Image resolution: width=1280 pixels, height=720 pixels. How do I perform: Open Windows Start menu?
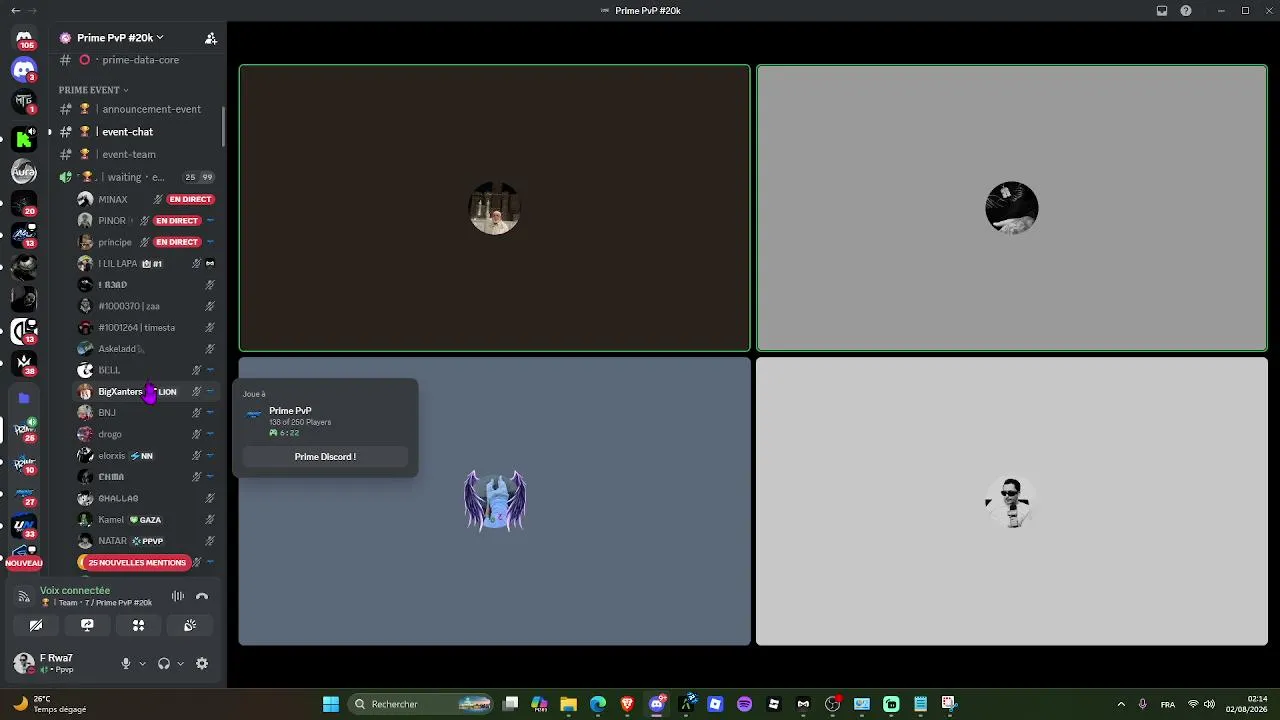(x=331, y=704)
